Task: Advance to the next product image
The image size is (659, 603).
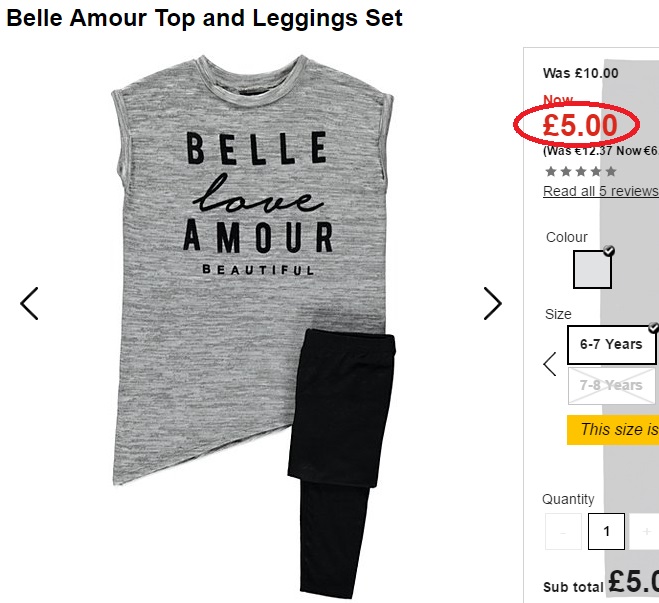Action: pos(493,303)
